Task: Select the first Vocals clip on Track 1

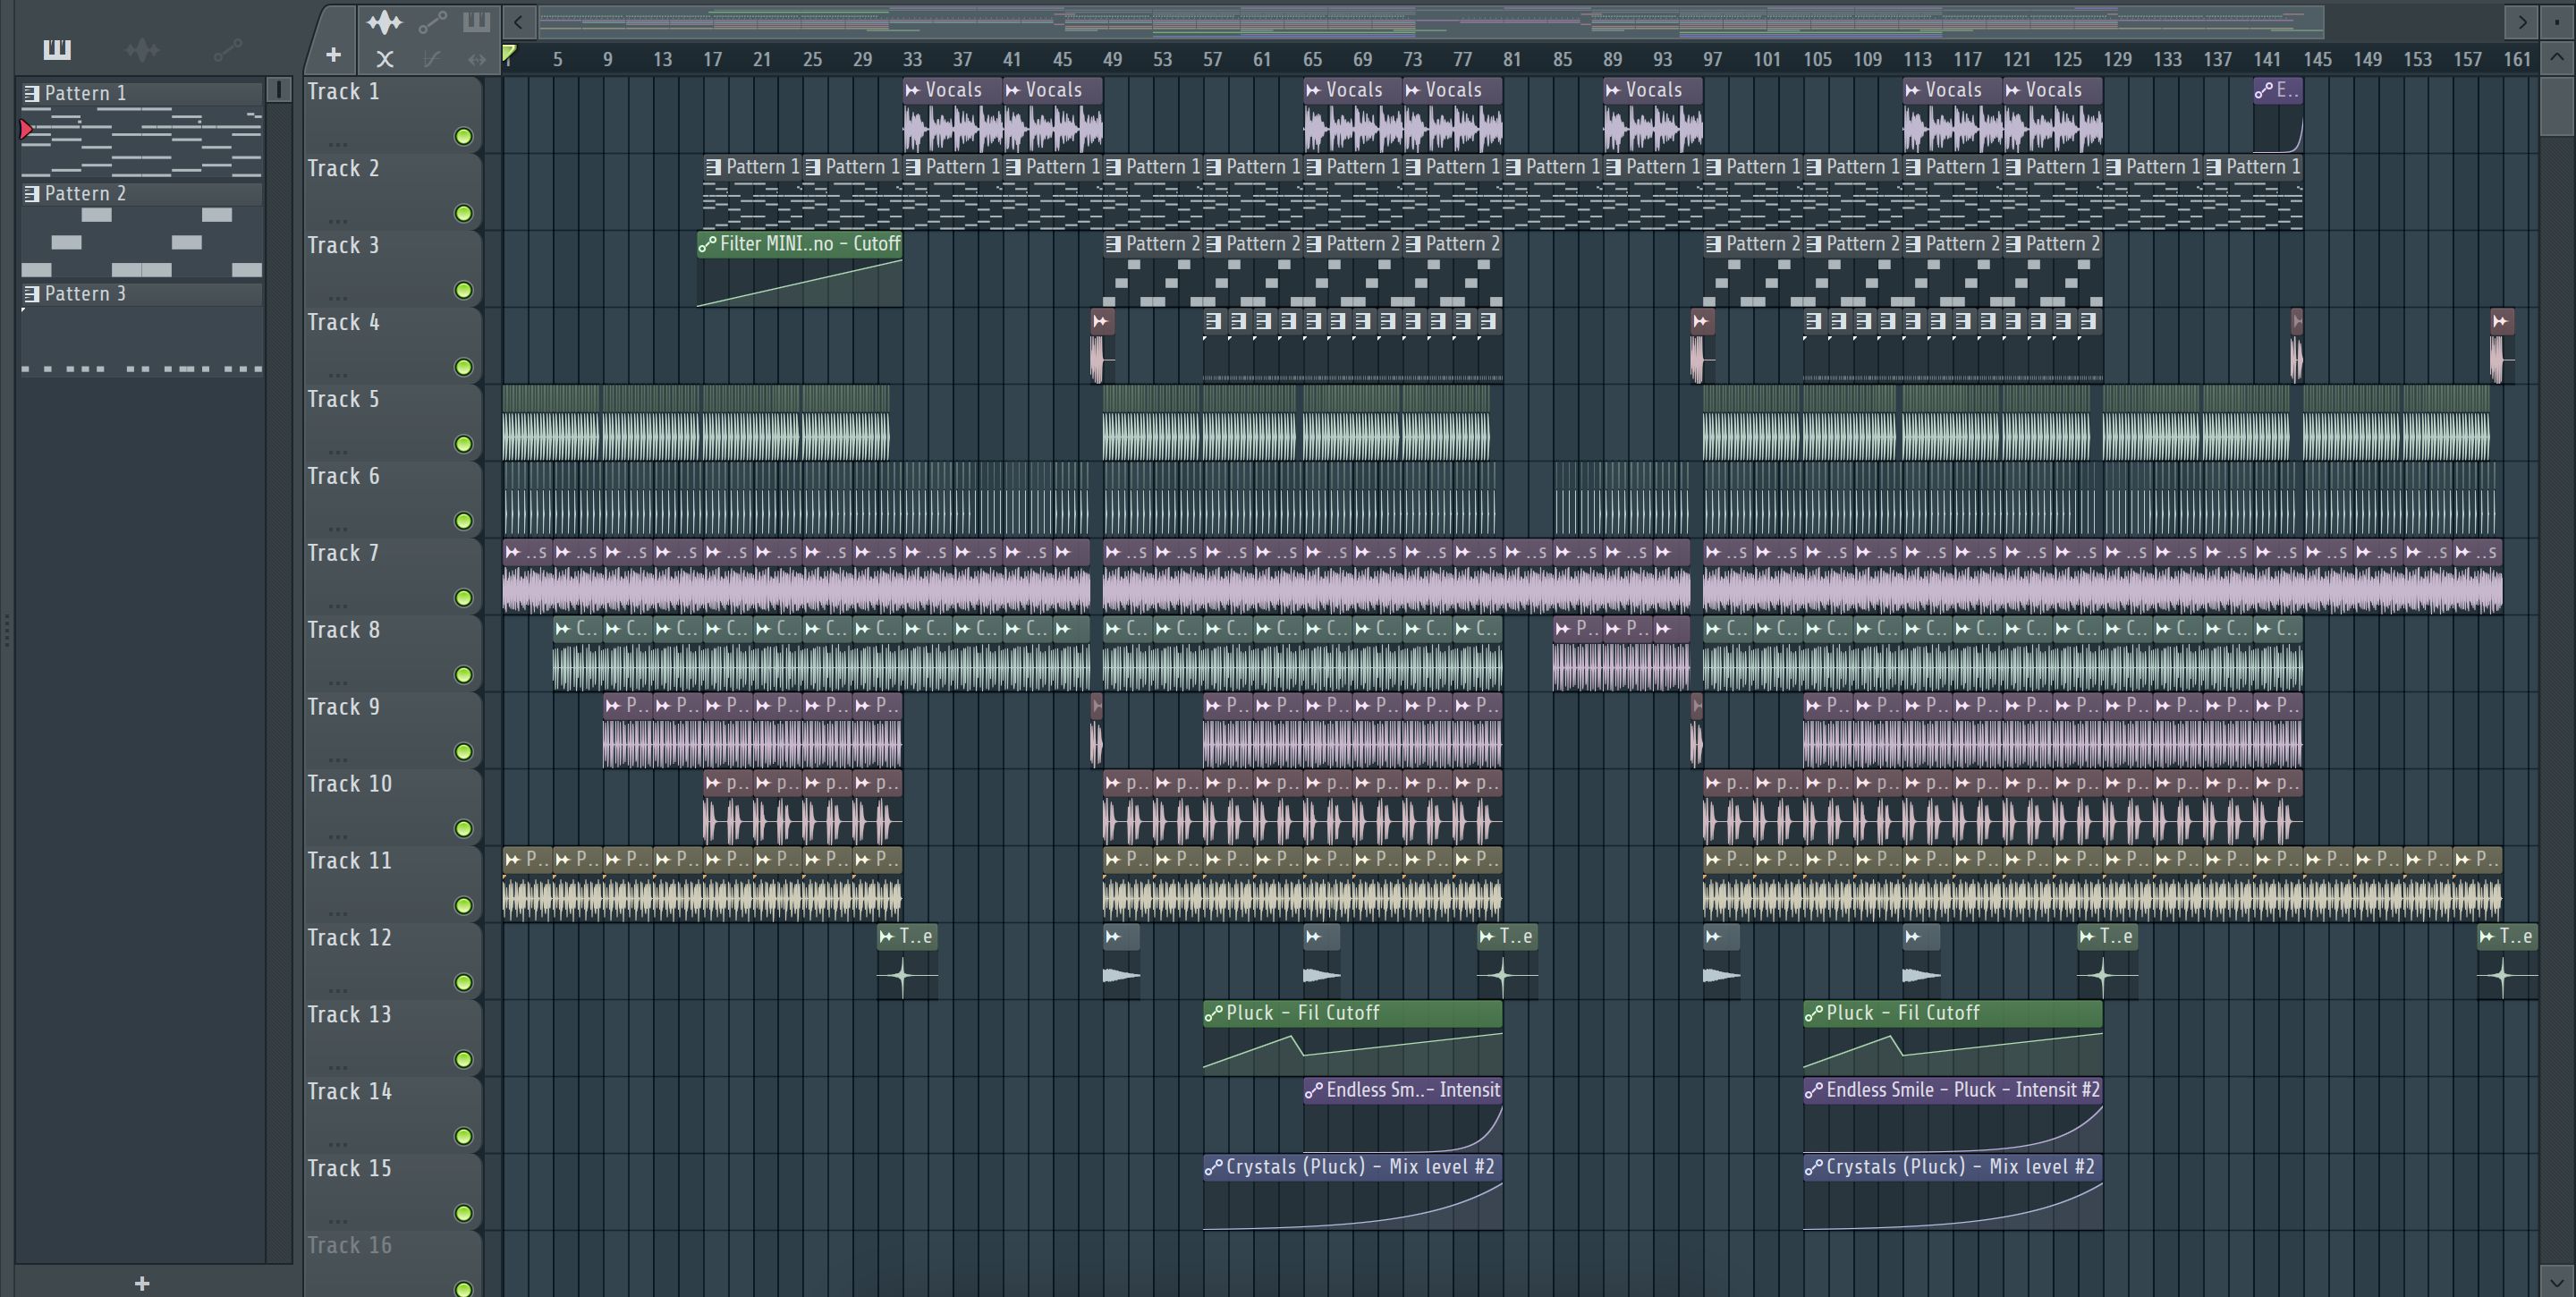Action: (x=952, y=115)
